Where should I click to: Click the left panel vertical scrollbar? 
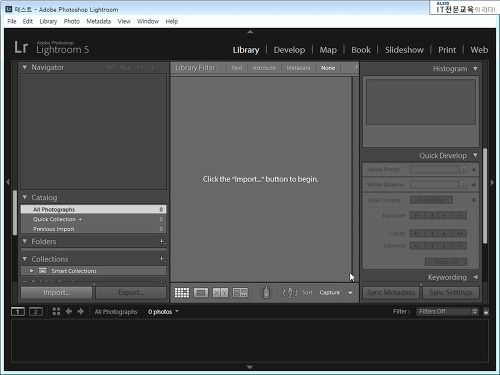click(x=15, y=213)
